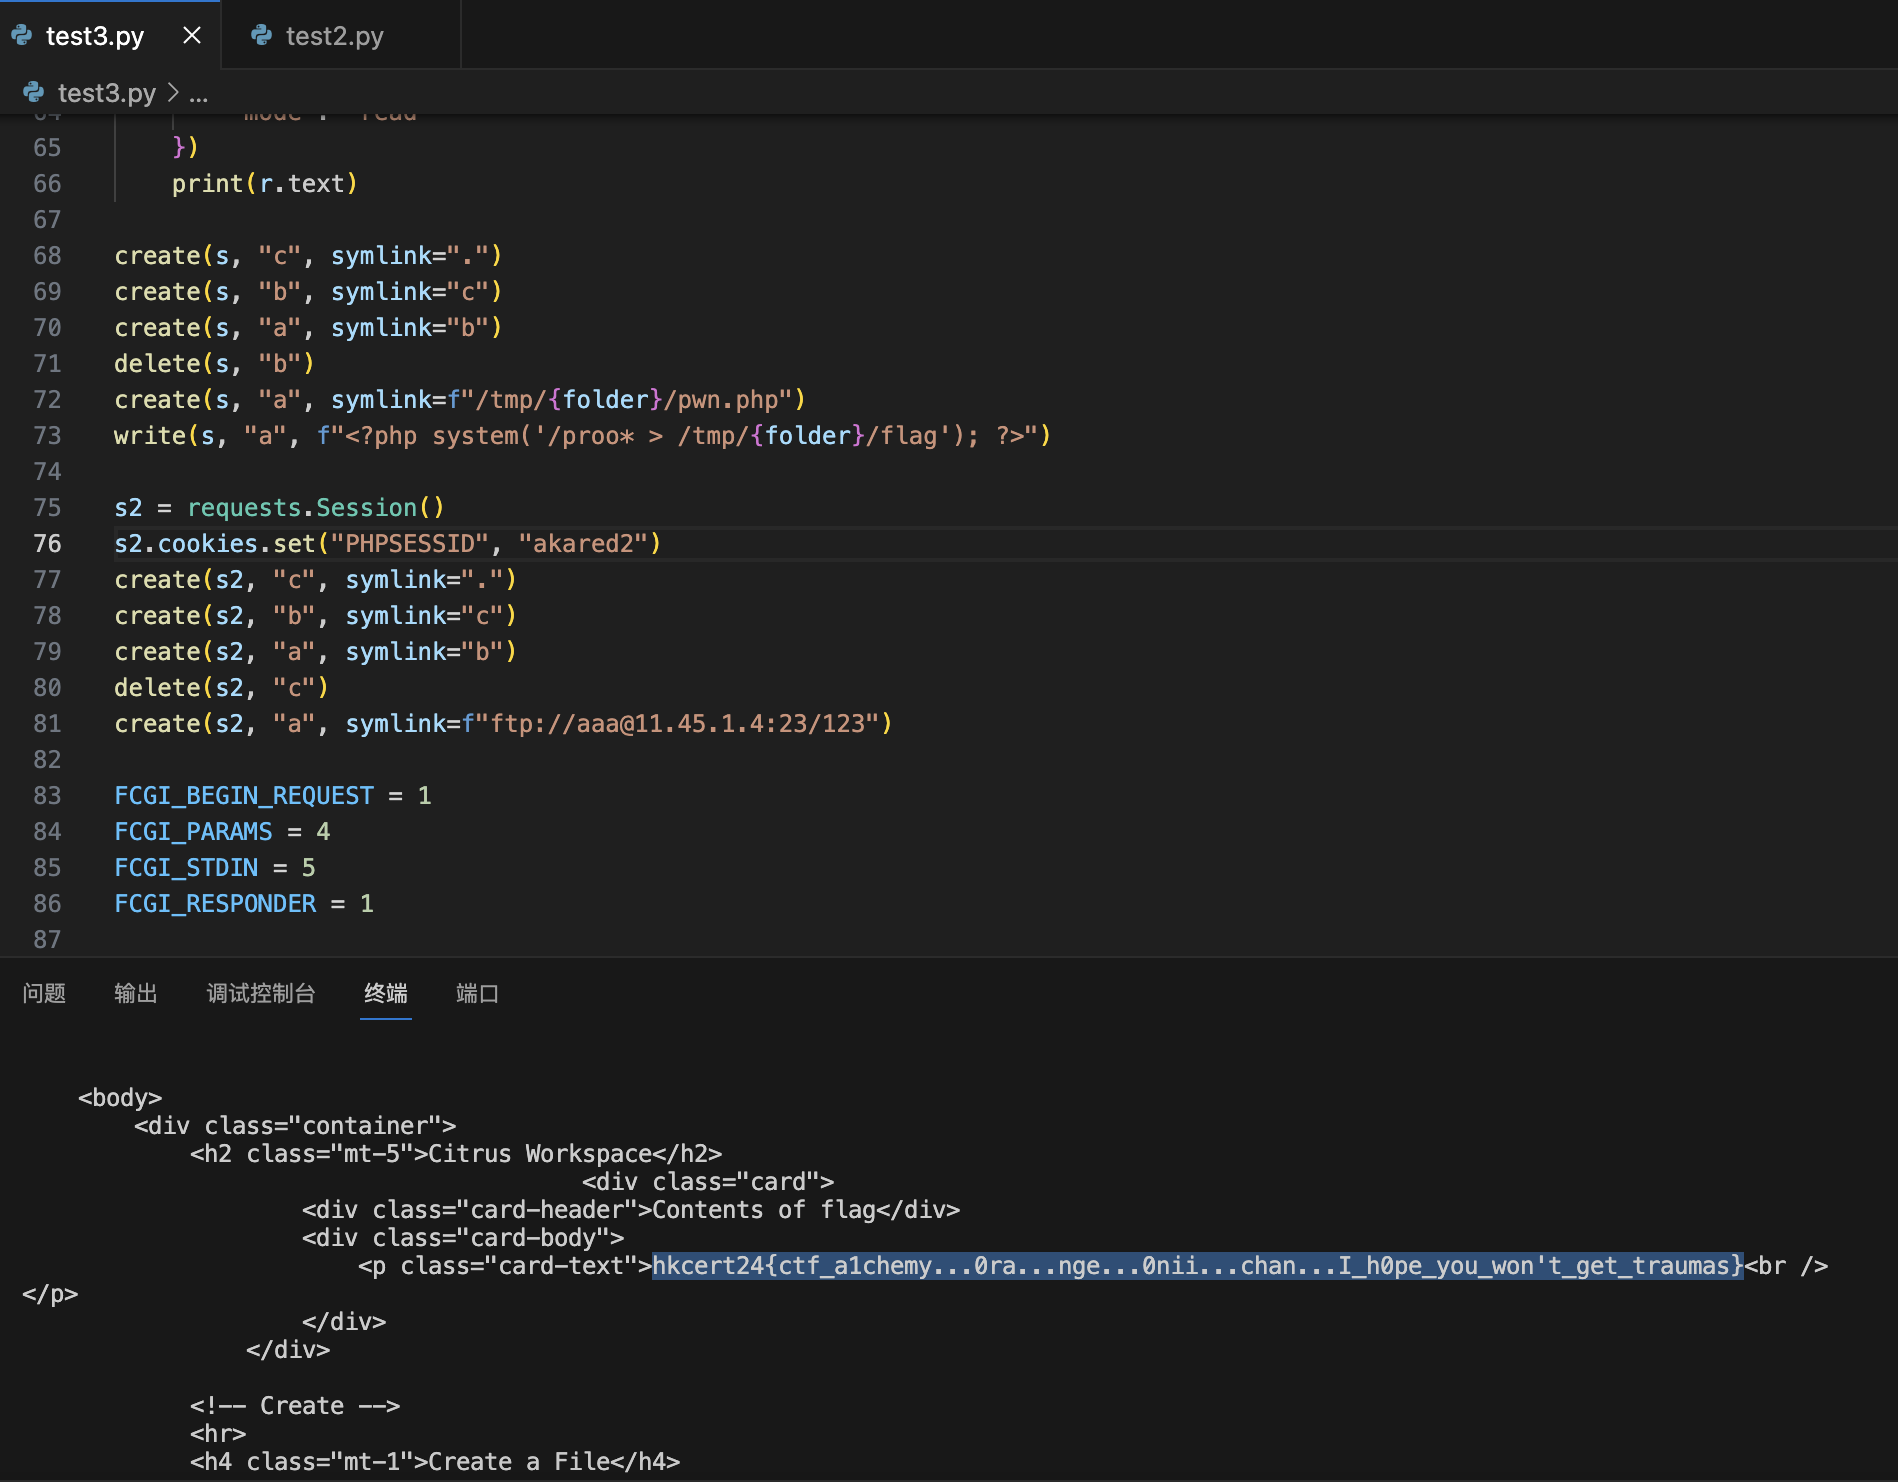The width and height of the screenshot is (1898, 1482).
Task: Click the Python icon on the test3.py tab
Action: tap(22, 36)
